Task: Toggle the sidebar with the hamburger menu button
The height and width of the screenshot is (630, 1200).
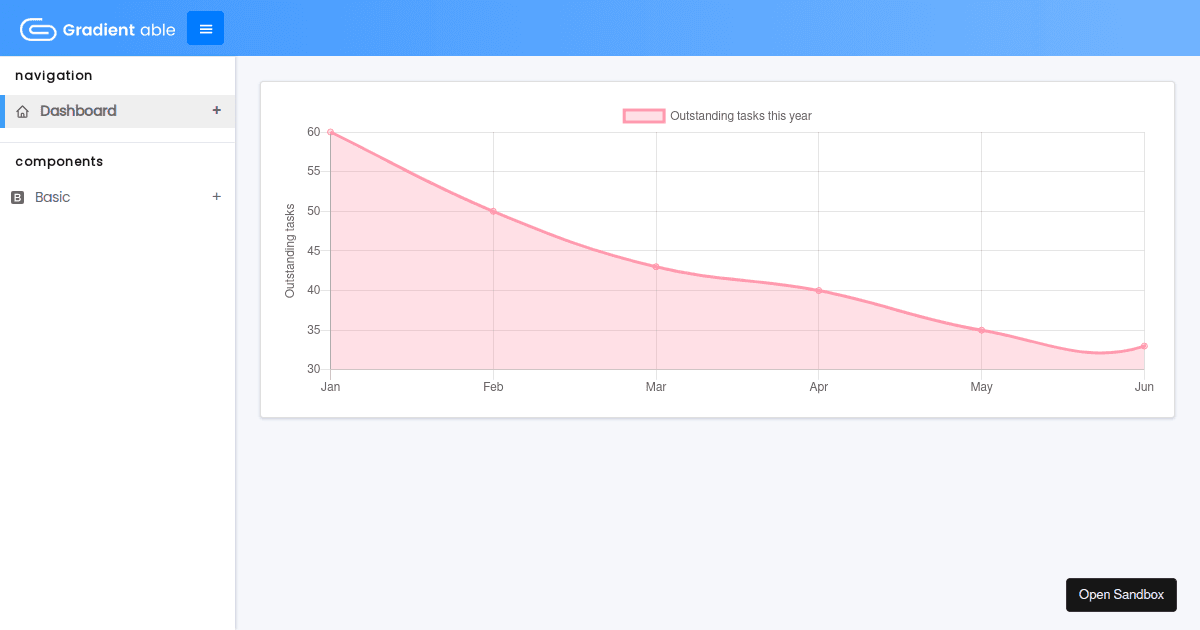Action: click(x=205, y=29)
